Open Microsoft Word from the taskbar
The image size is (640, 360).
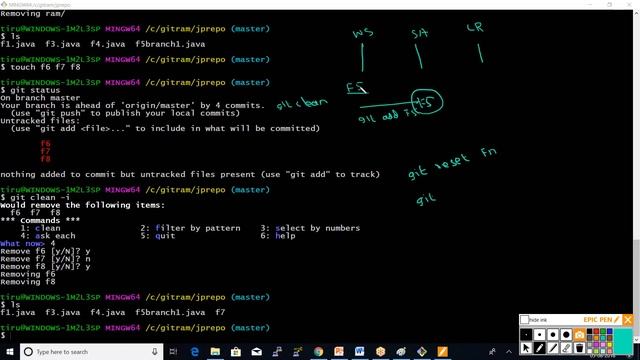360,351
